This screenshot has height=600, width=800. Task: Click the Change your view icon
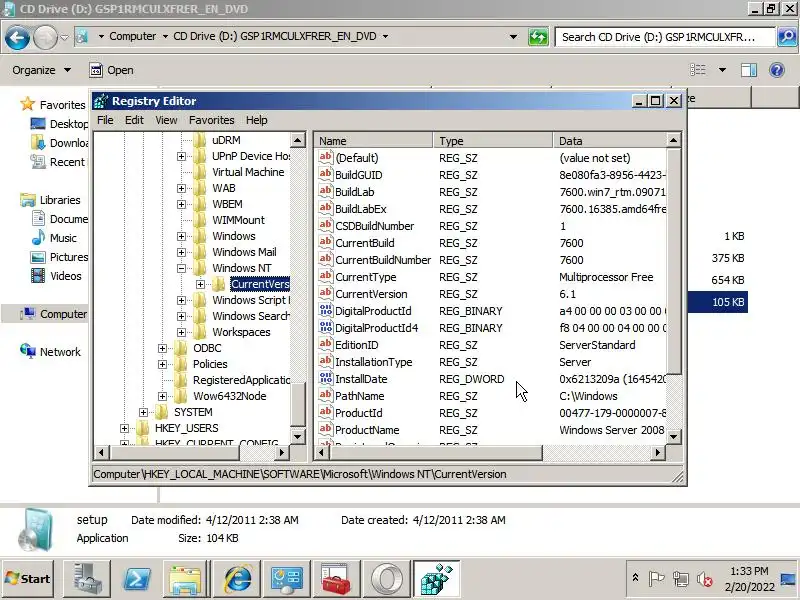(x=698, y=70)
